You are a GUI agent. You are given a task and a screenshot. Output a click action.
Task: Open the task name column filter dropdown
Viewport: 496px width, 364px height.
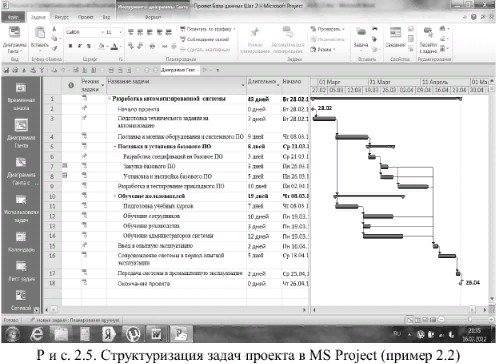click(x=243, y=85)
